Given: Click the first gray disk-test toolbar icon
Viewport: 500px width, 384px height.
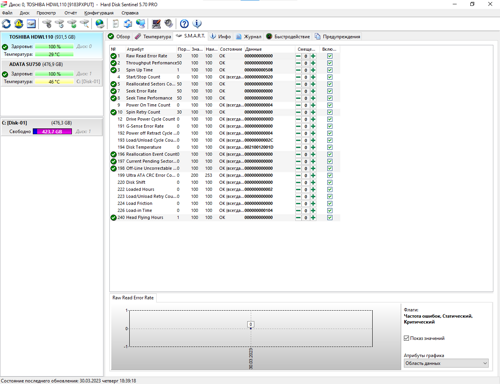Looking at the screenshot, I should (x=47, y=24).
